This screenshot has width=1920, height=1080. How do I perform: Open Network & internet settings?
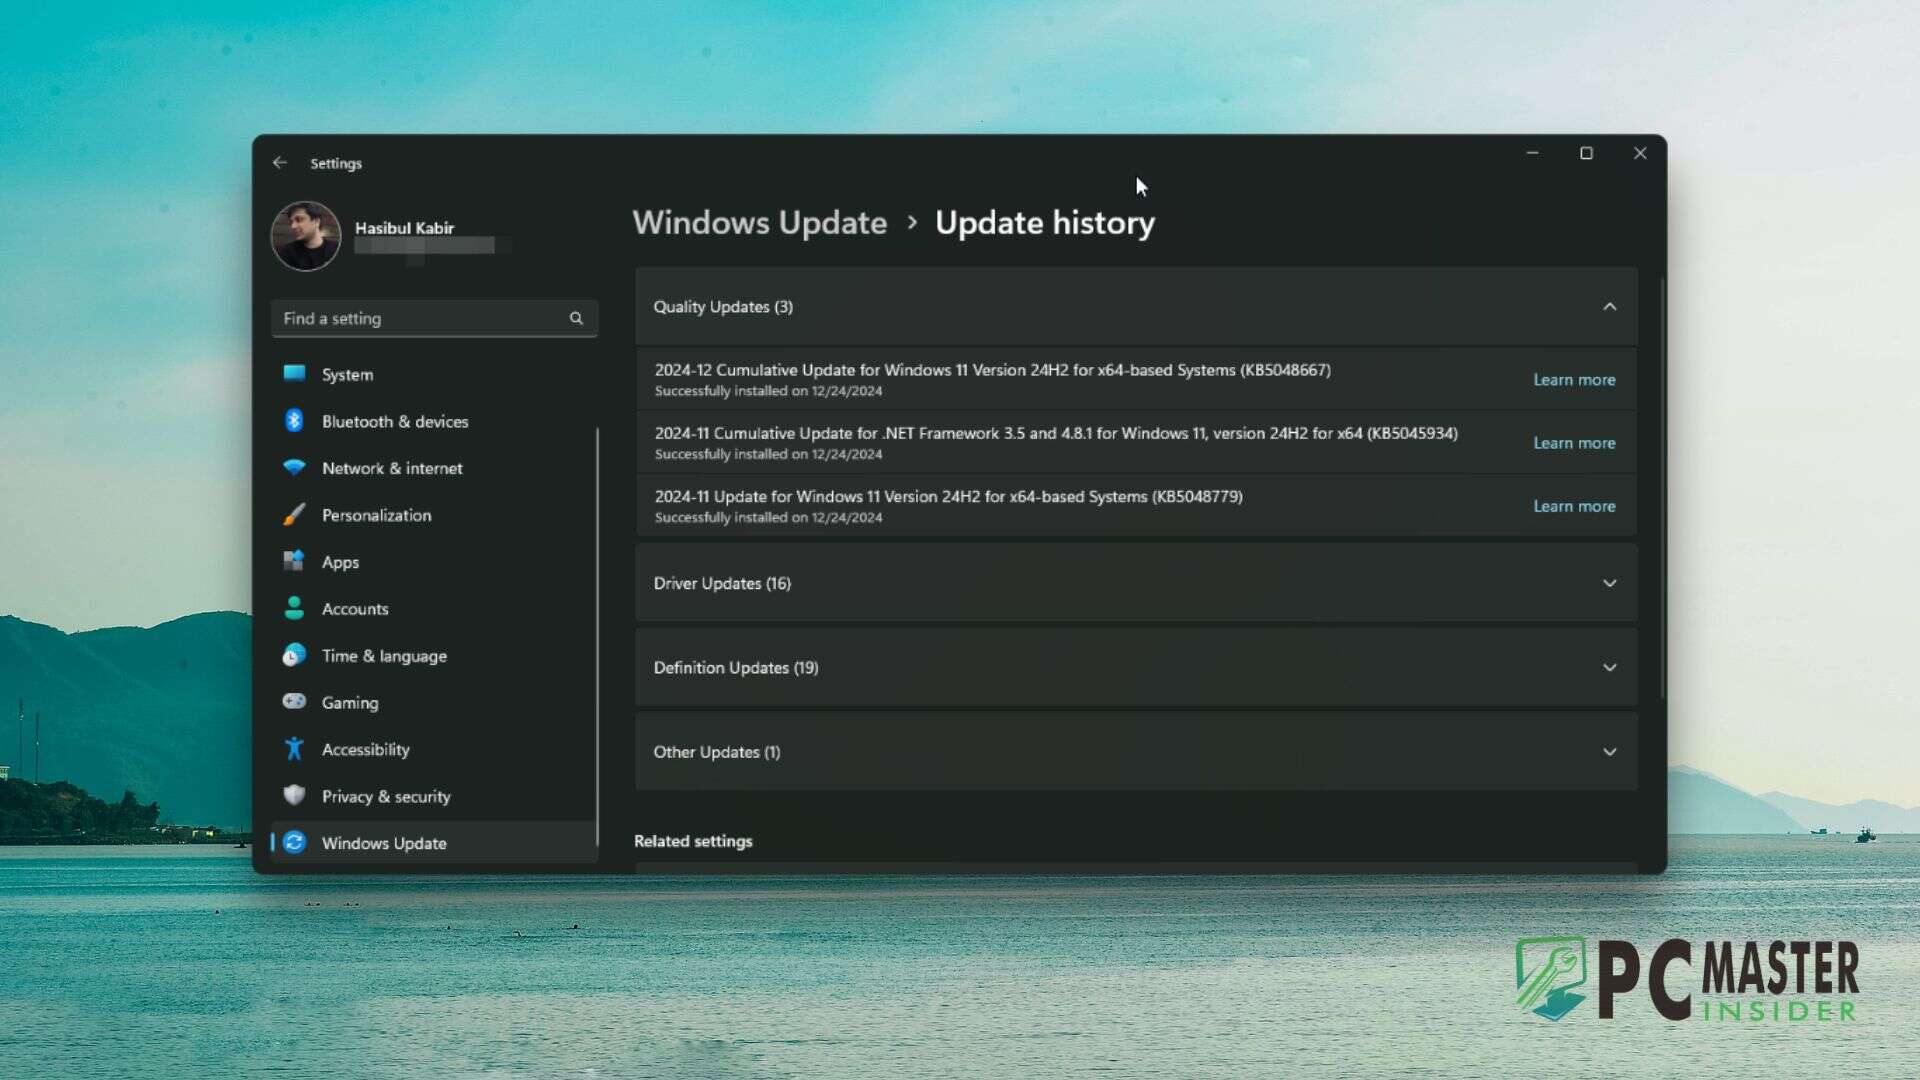click(x=391, y=468)
